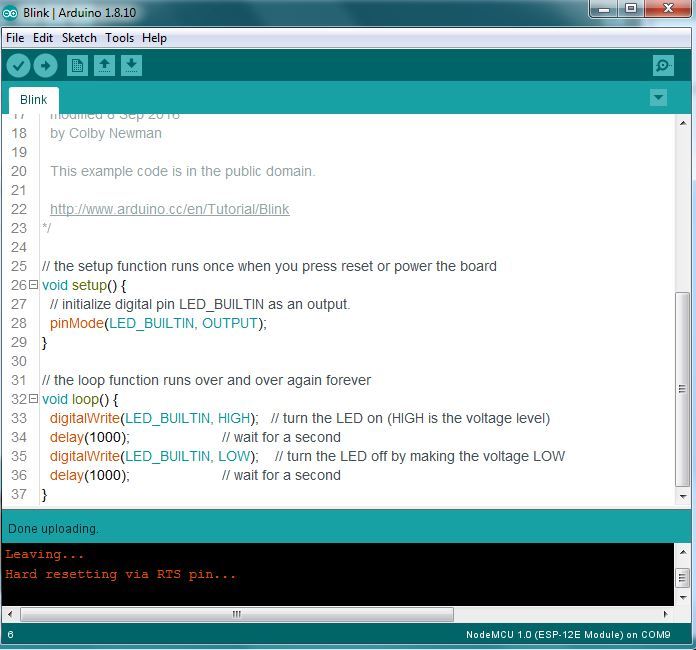Image resolution: width=696 pixels, height=650 pixels.
Task: Open the File menu
Action: pos(15,38)
